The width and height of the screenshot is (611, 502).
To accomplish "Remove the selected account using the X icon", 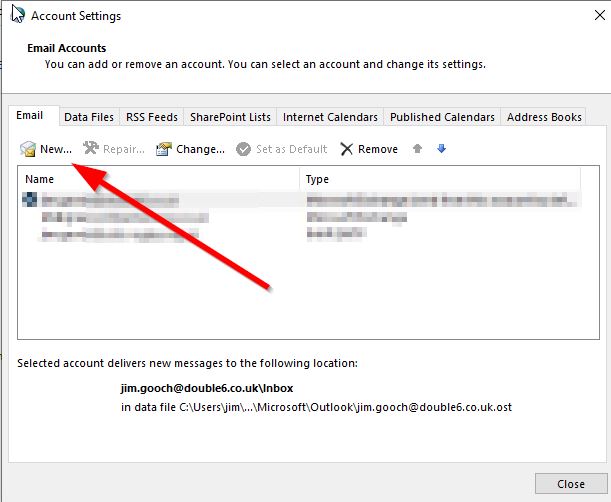I will coord(347,149).
